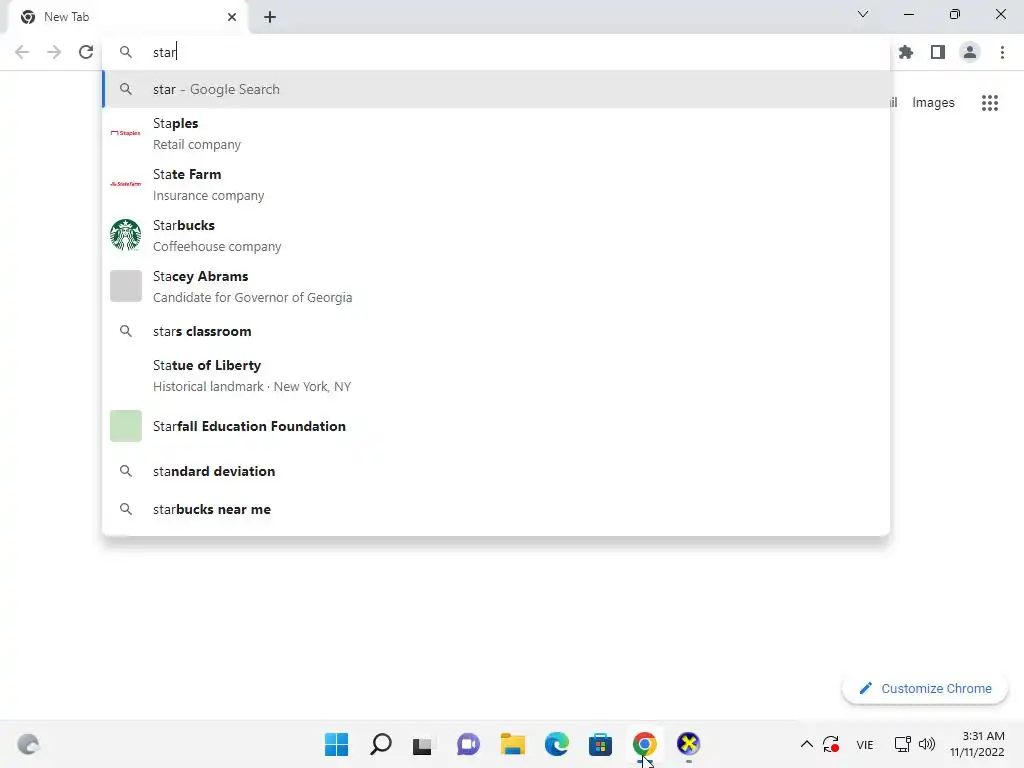Viewport: 1024px width, 768px height.
Task: Open File Explorer from taskbar
Action: [x=513, y=744]
